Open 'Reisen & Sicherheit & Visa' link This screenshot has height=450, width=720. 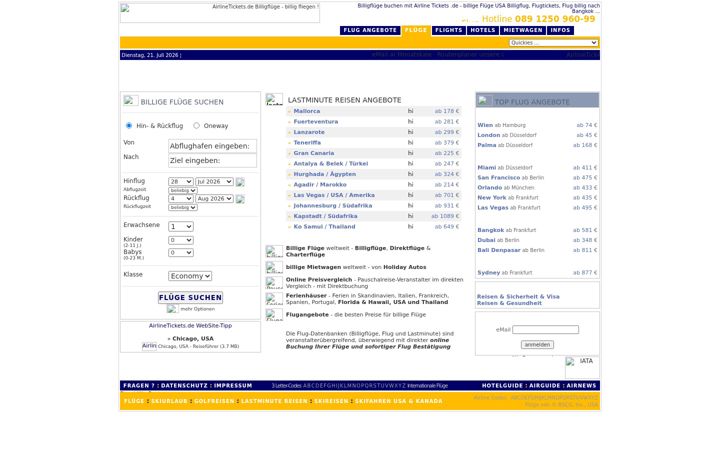[518, 297]
